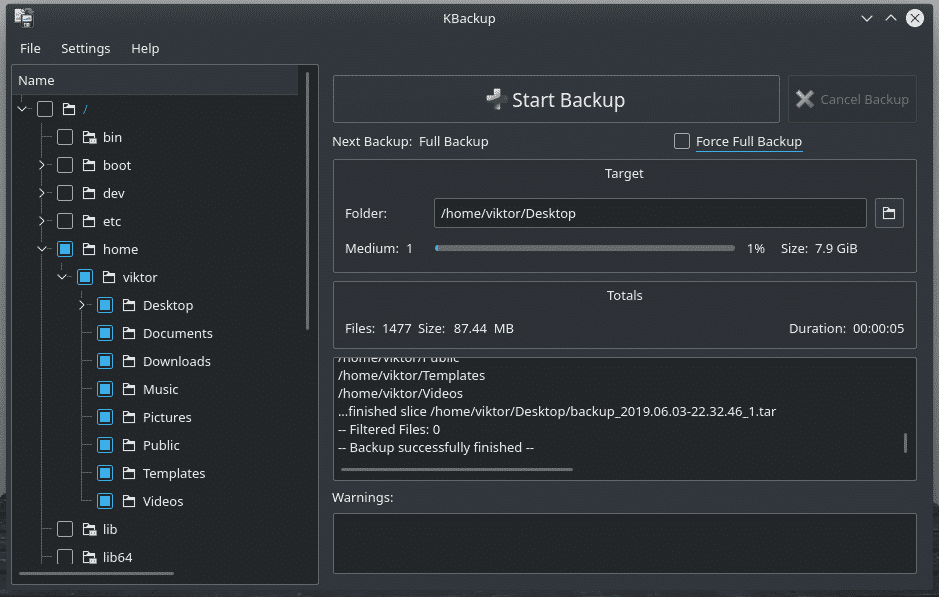The image size is (939, 597).
Task: Collapse the viktor folder node
Action: [62, 277]
